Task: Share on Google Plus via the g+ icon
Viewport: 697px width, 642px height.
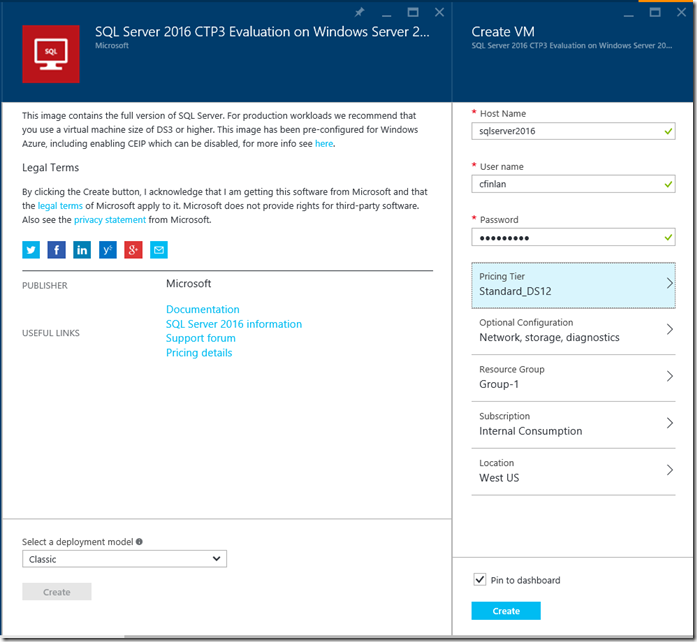Action: [133, 250]
